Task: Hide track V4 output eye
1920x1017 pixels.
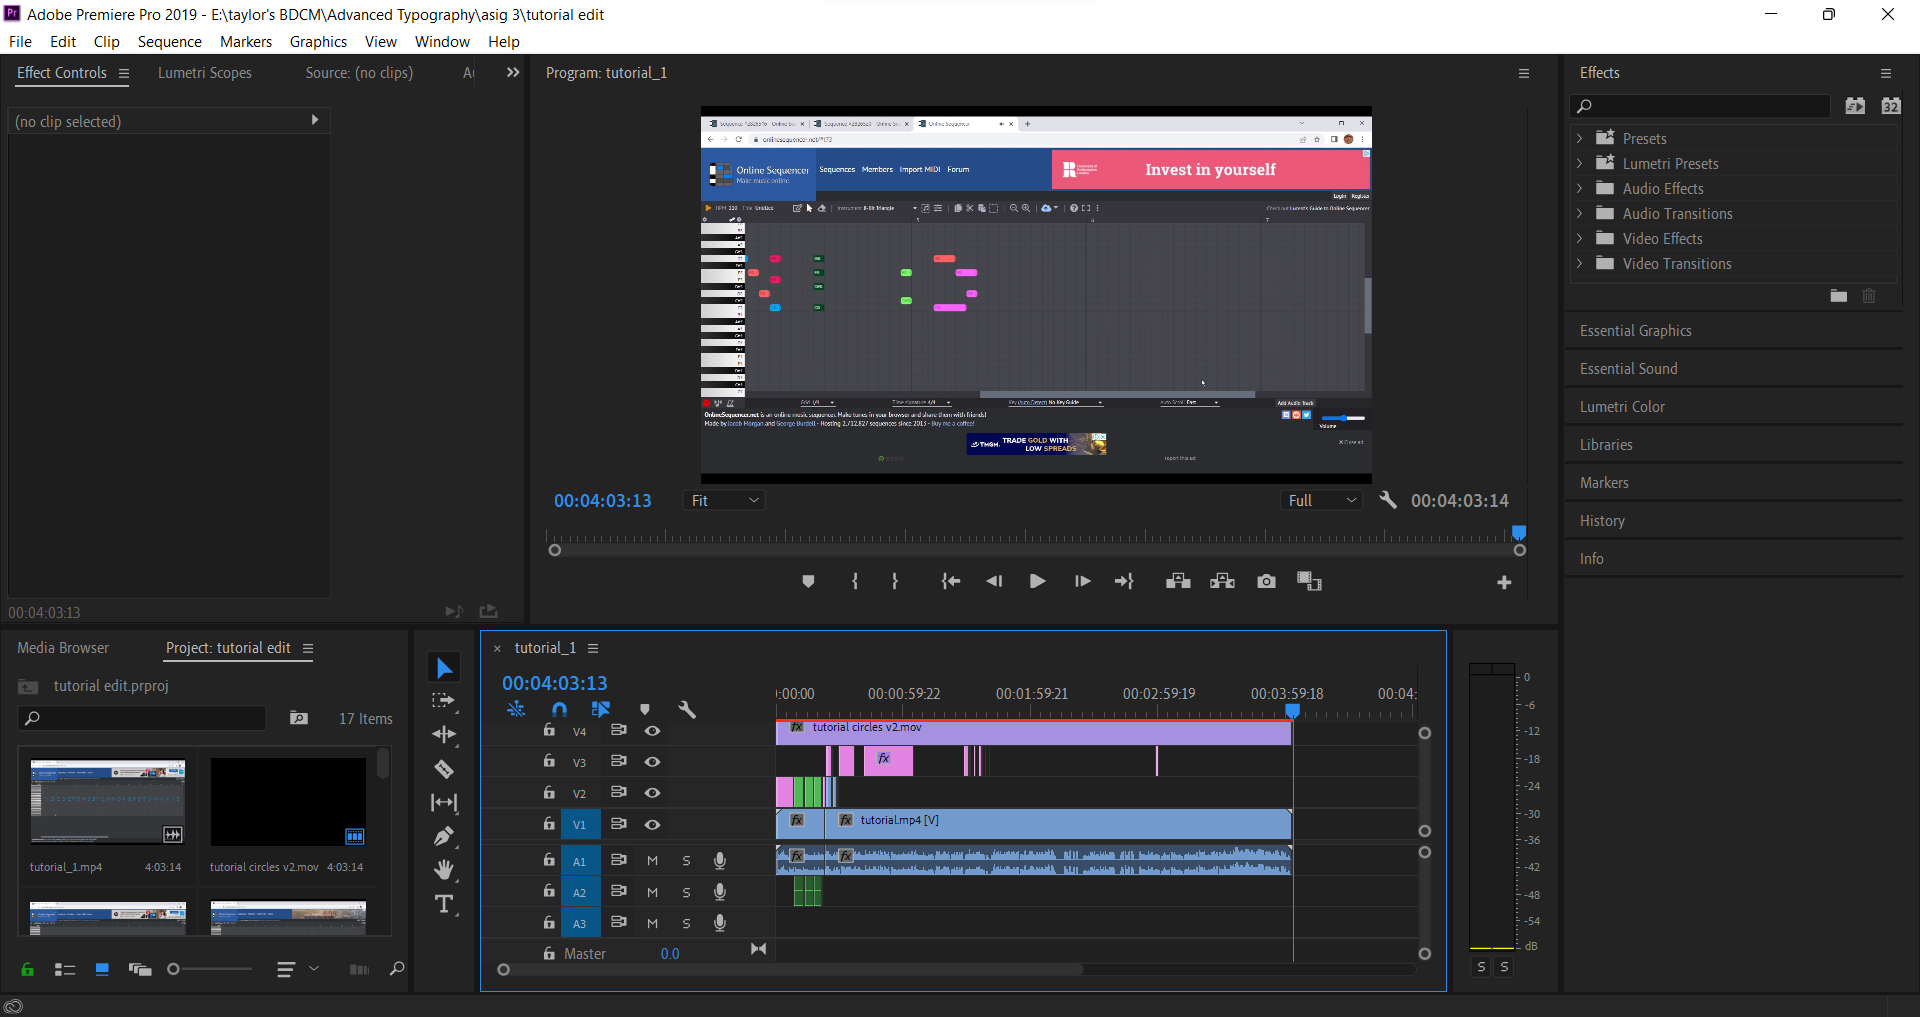Action: coord(652,731)
